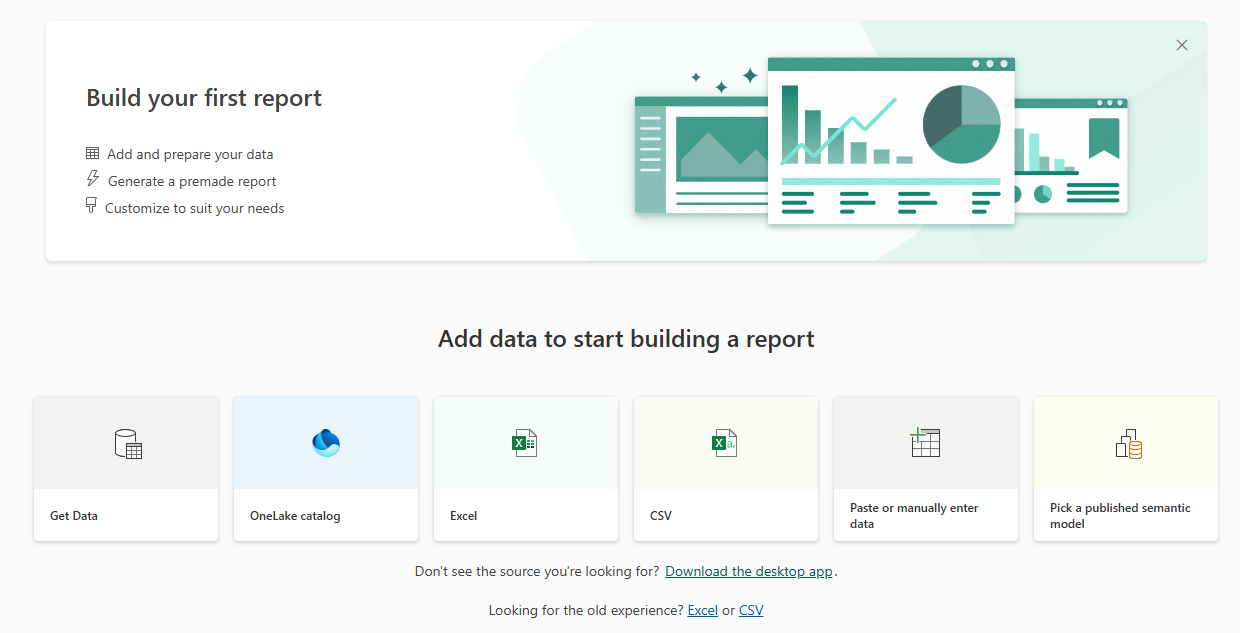The height and width of the screenshot is (633, 1240).
Task: Select the Excel data source card
Action: 526,468
